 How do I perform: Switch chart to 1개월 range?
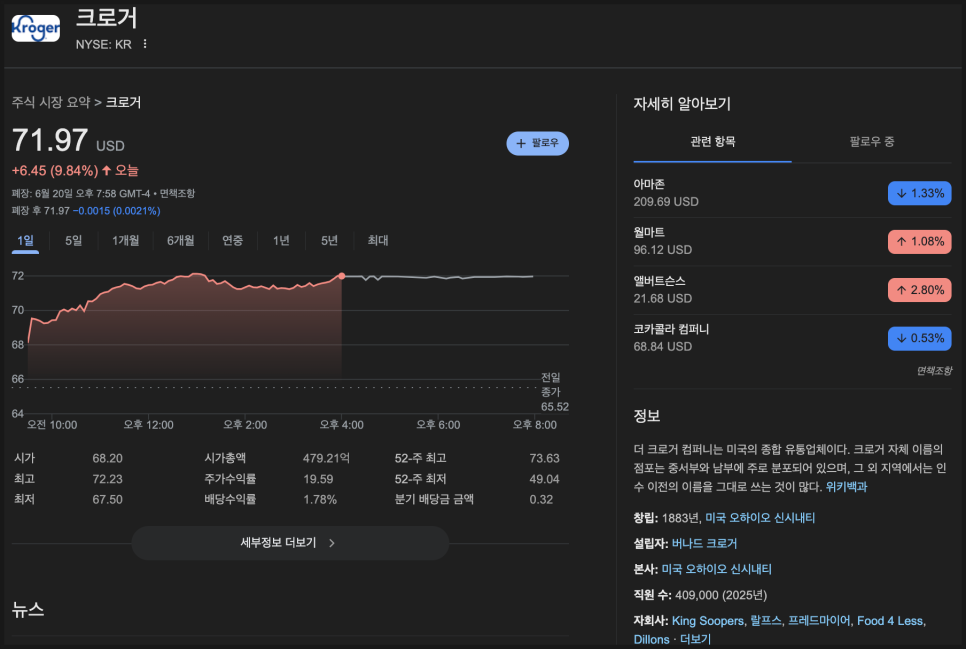click(126, 240)
